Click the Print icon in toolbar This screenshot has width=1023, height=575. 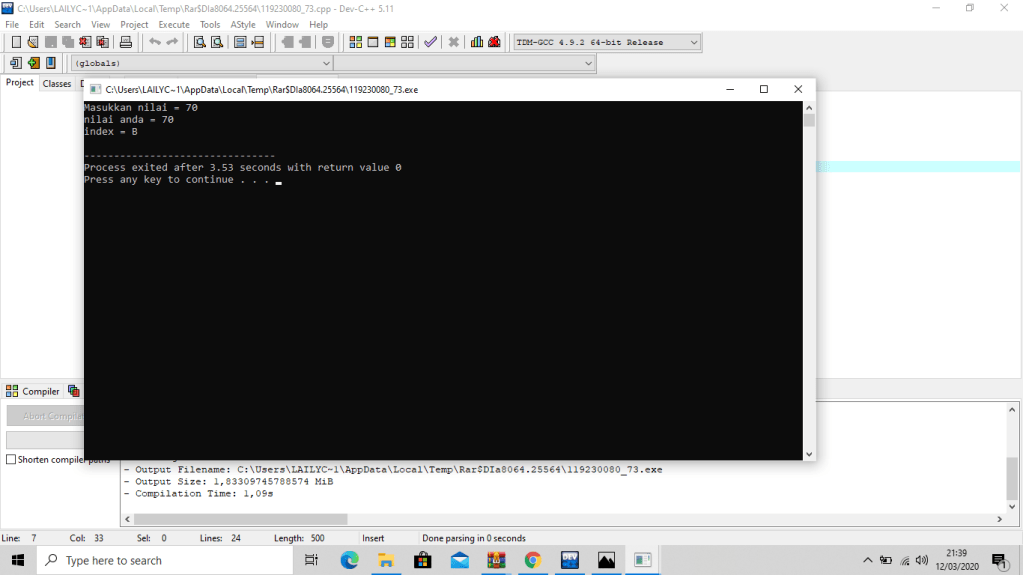click(x=126, y=42)
